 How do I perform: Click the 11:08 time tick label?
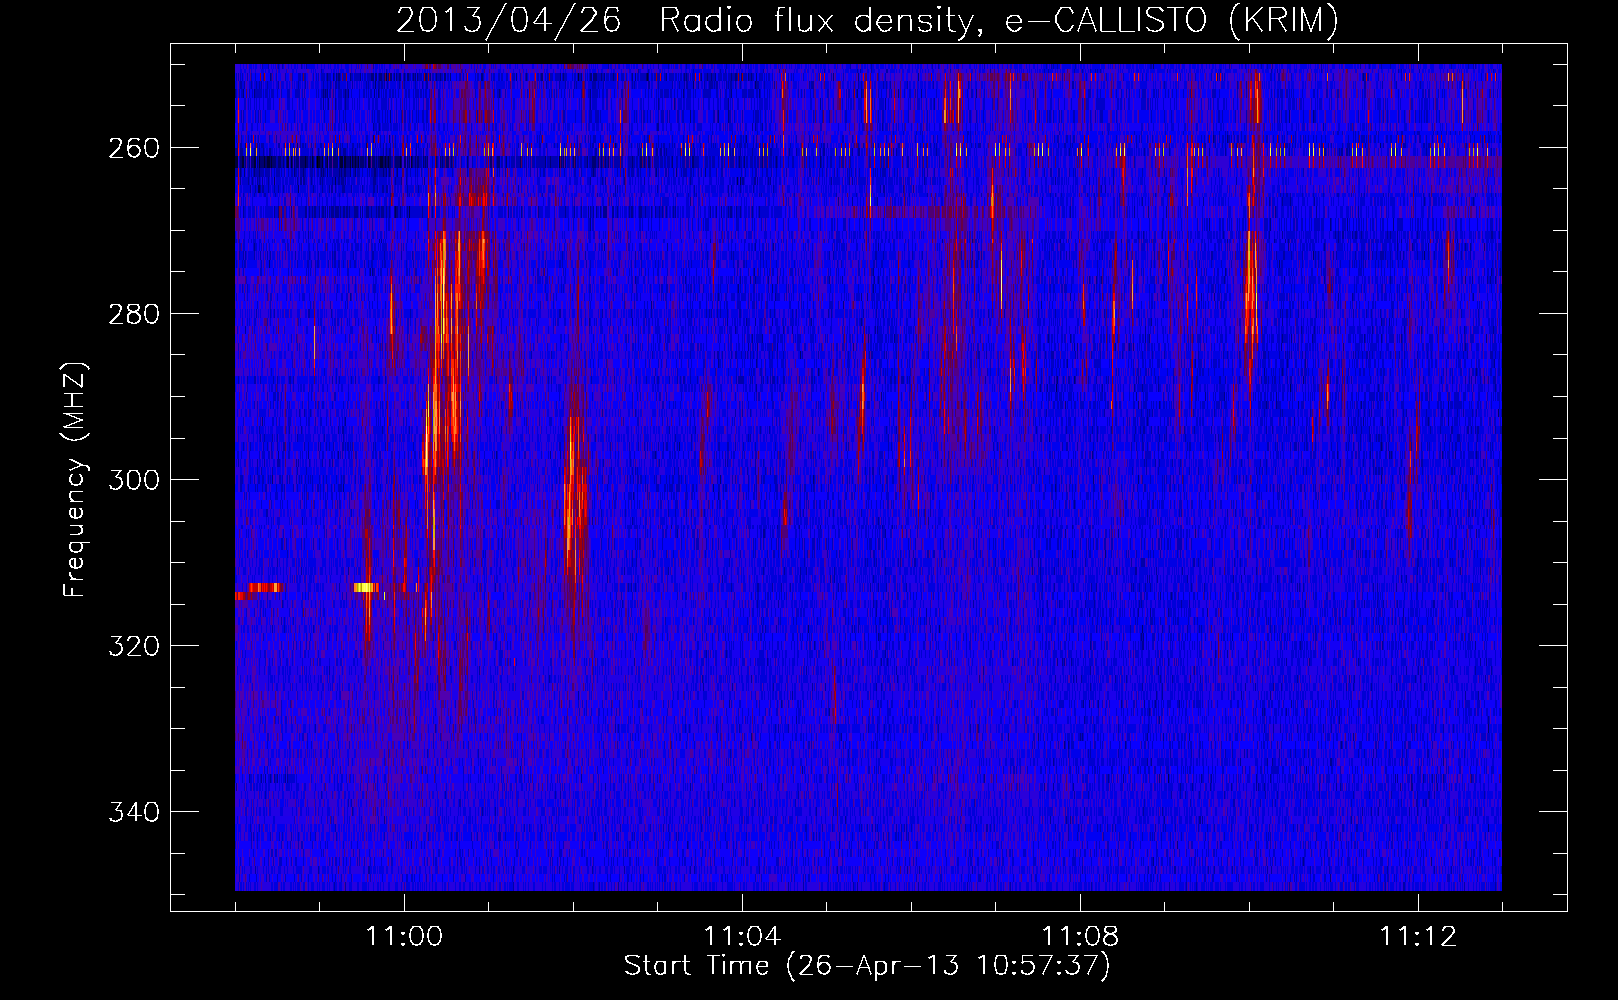[1080, 937]
